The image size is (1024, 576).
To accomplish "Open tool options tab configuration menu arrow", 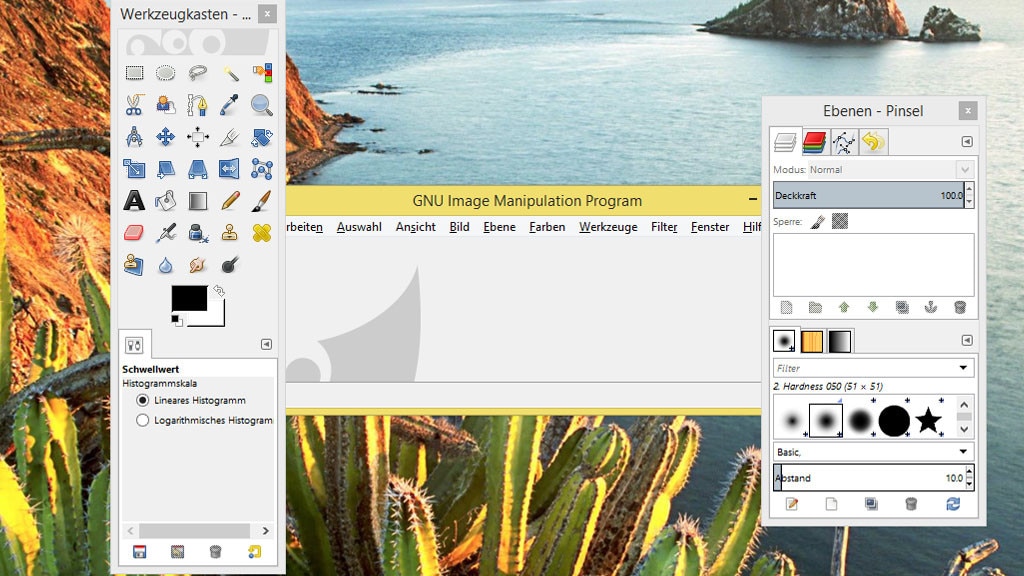I will (x=266, y=344).
